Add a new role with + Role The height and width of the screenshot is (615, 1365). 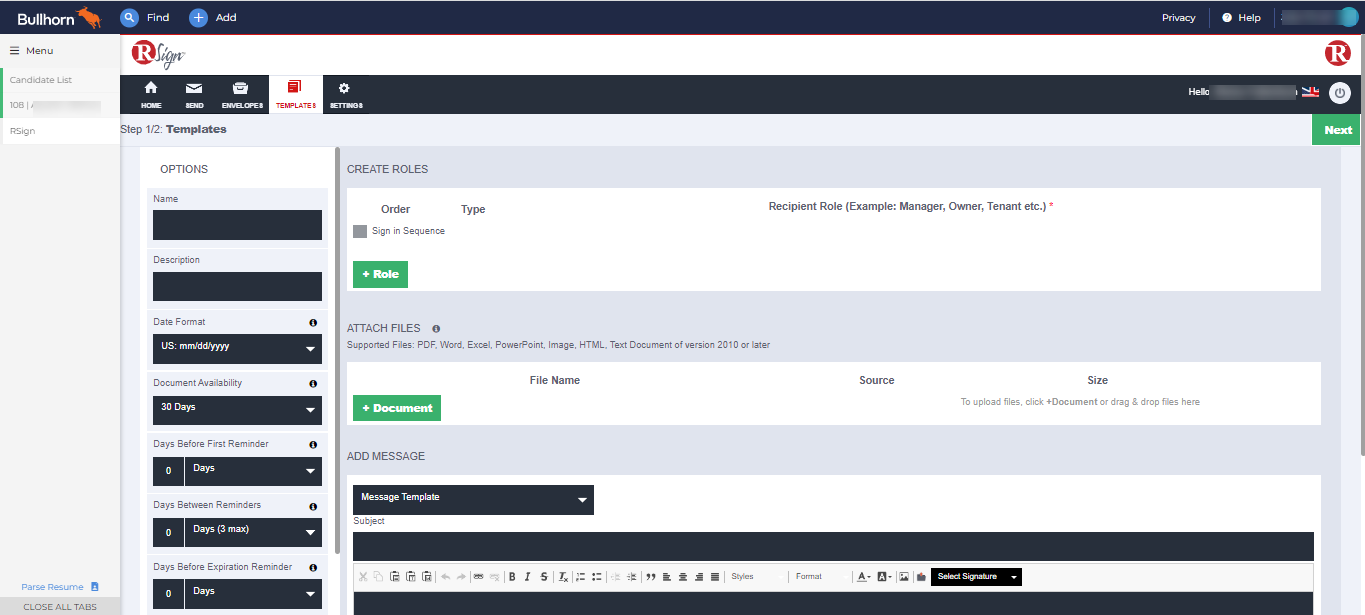(380, 274)
